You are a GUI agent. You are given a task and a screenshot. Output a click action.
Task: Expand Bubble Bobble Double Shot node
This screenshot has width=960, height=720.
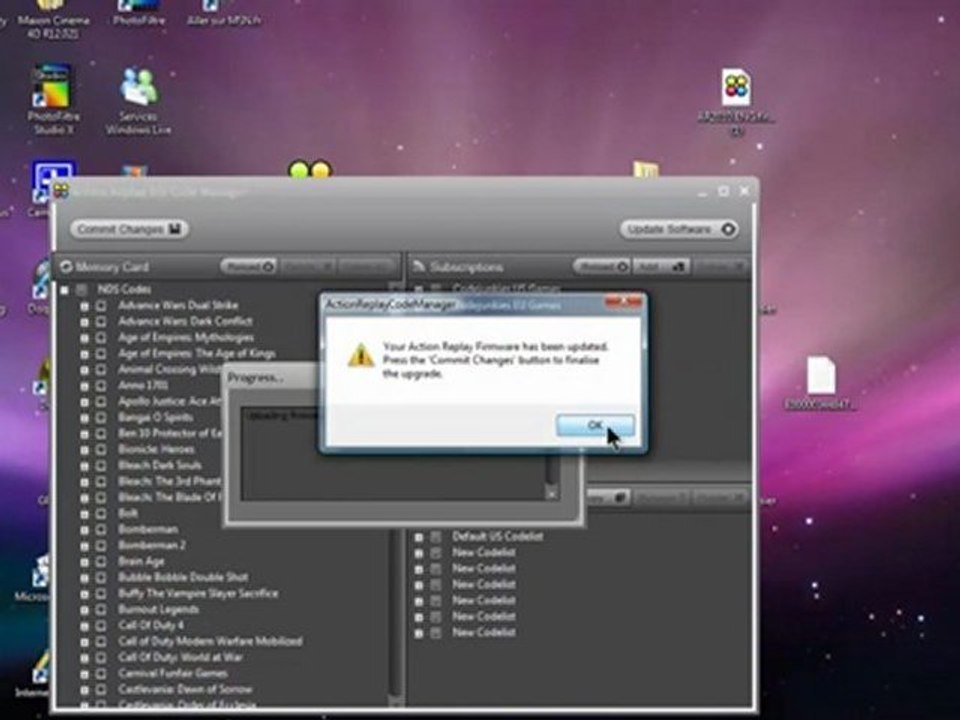click(84, 577)
